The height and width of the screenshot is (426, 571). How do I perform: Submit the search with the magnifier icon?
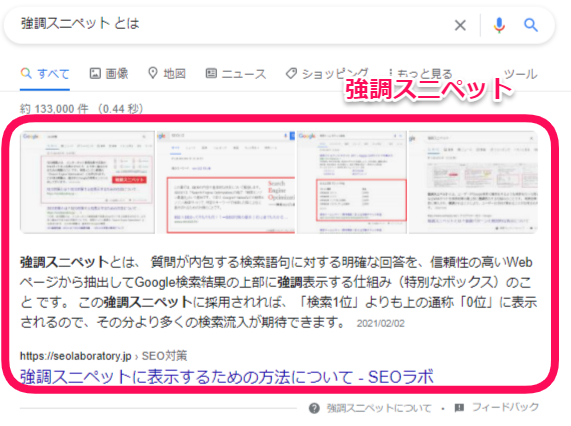coord(531,25)
